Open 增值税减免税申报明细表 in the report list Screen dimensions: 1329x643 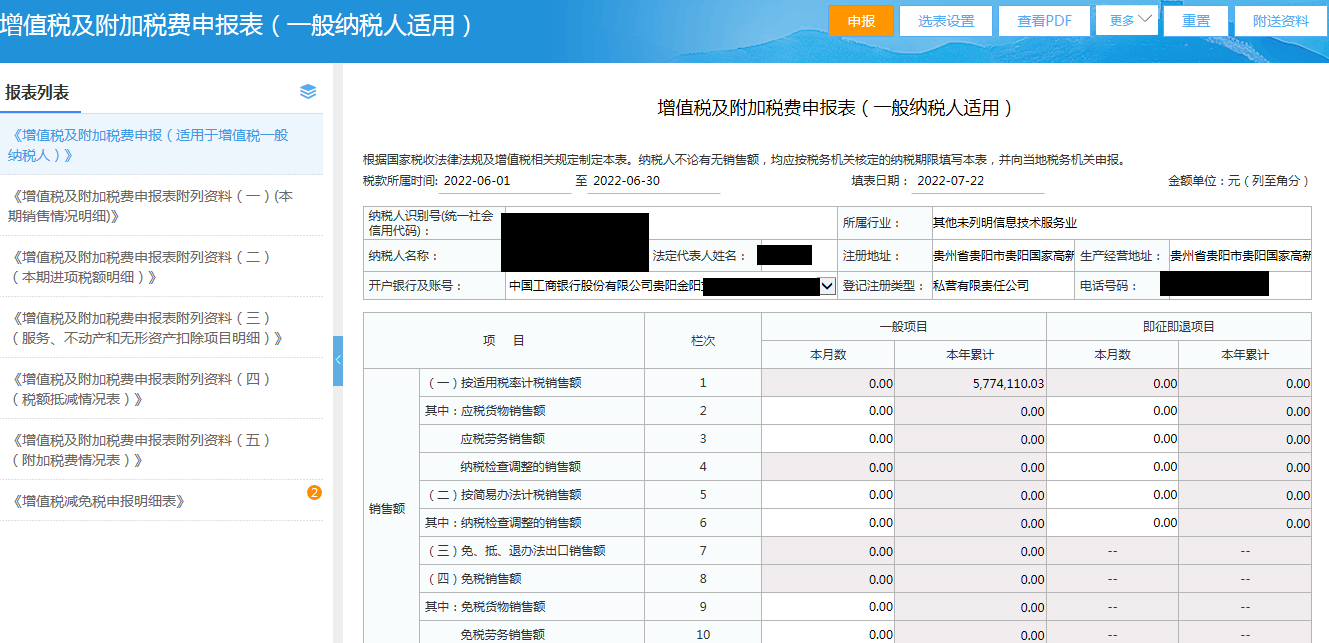[100, 501]
